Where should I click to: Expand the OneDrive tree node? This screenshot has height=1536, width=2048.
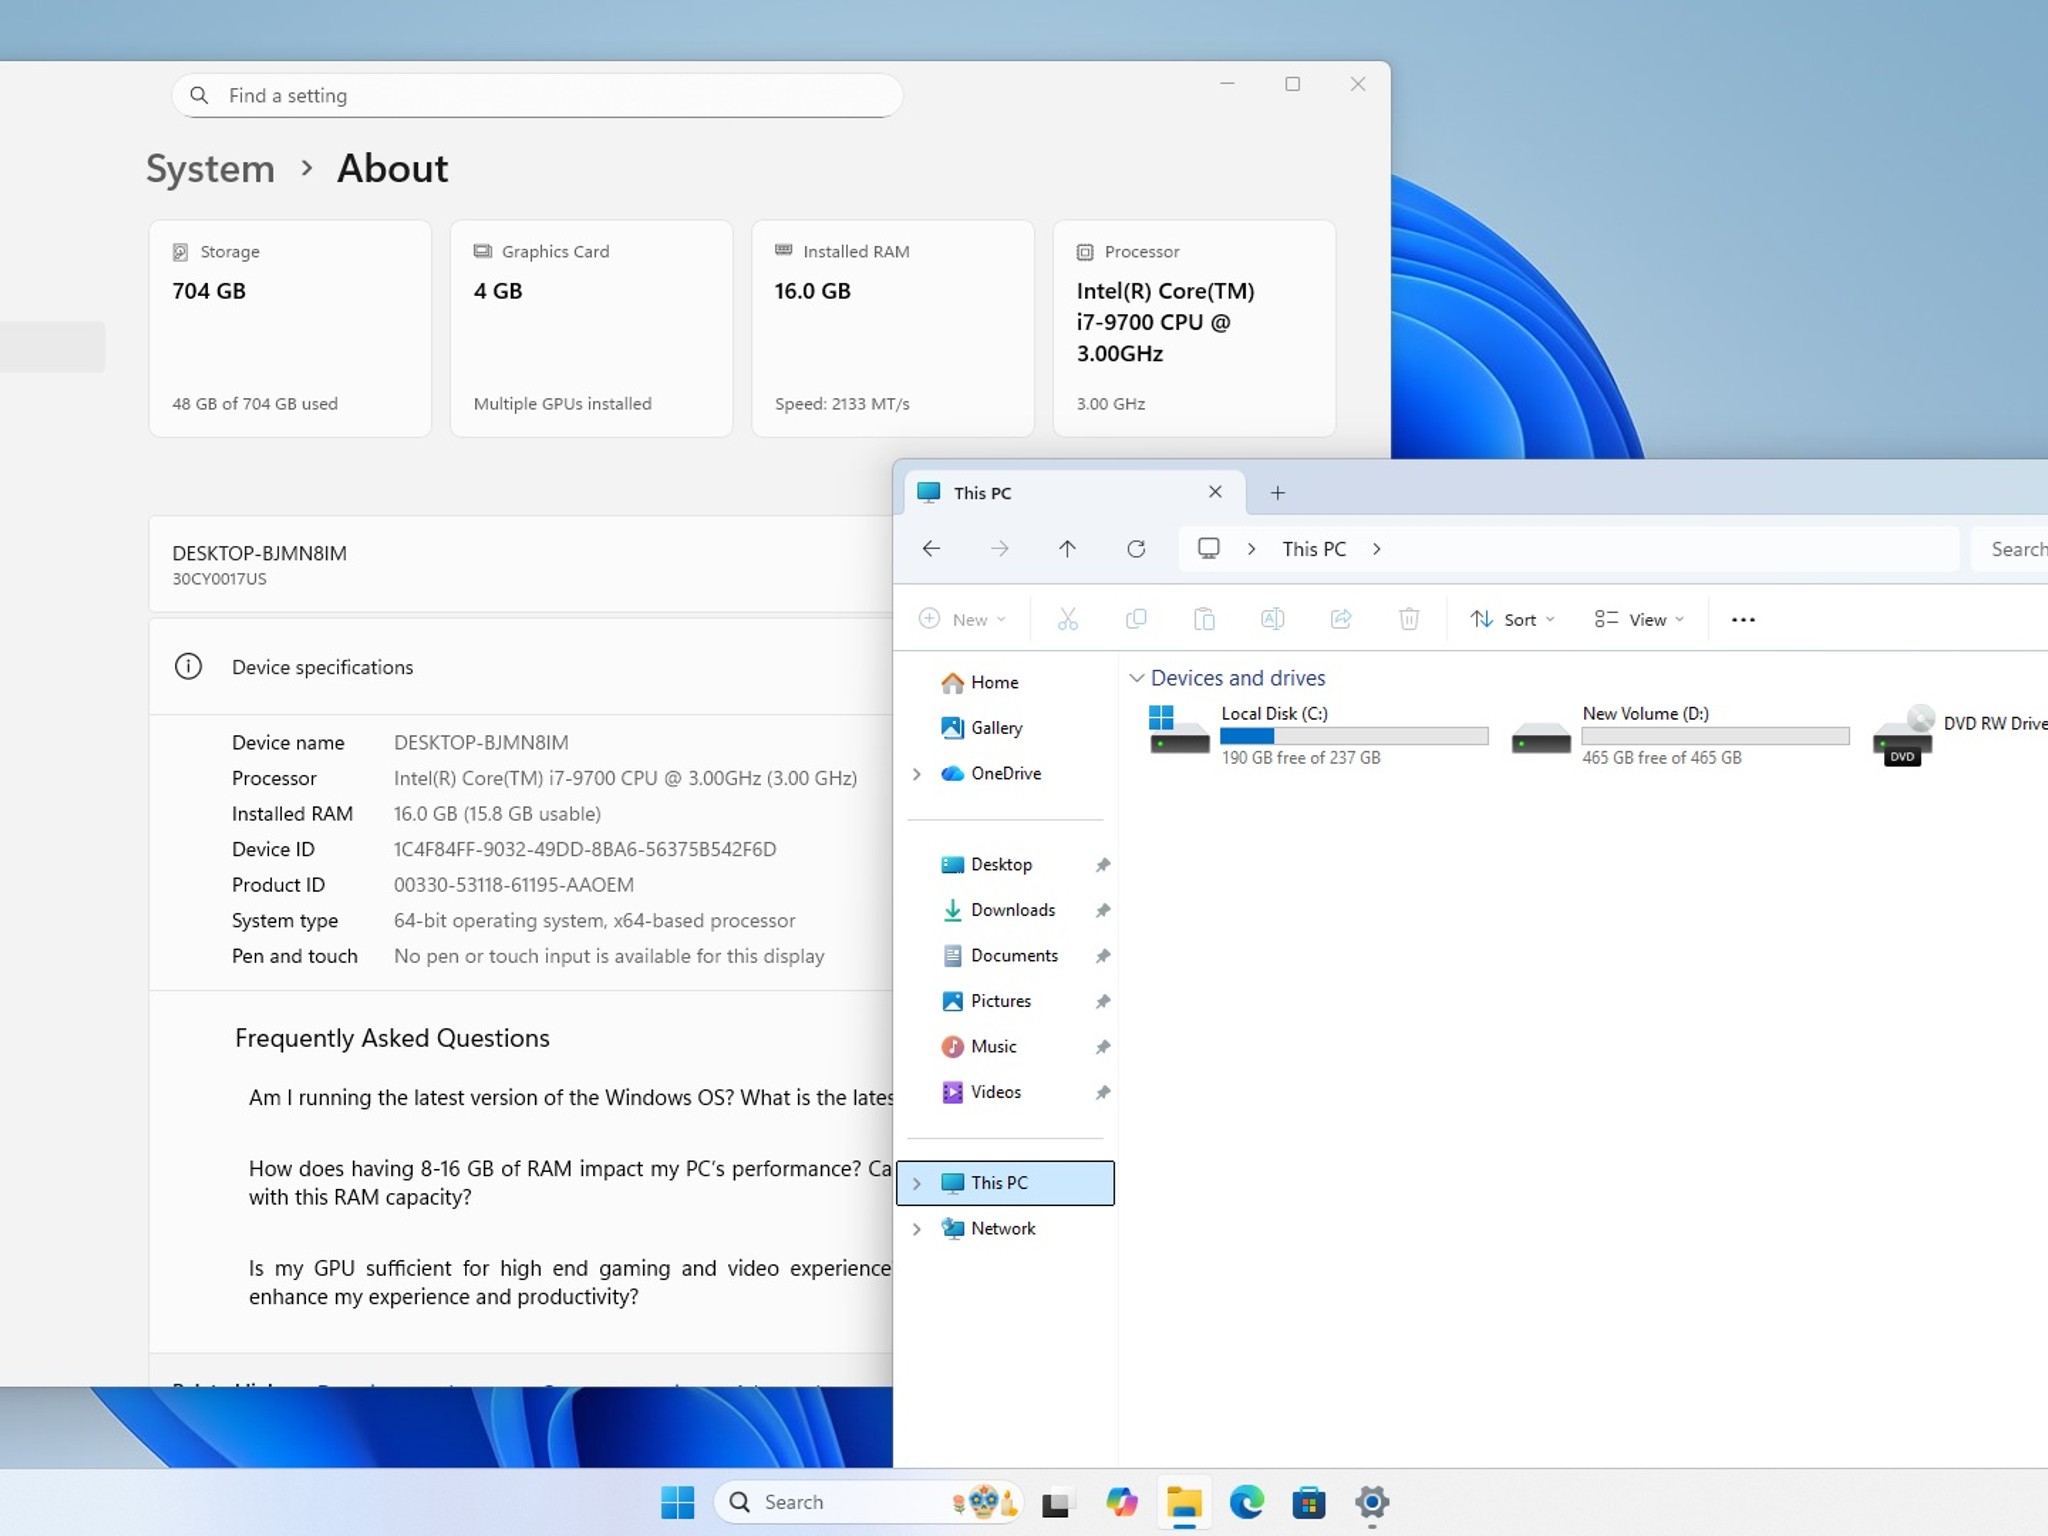pyautogui.click(x=916, y=773)
